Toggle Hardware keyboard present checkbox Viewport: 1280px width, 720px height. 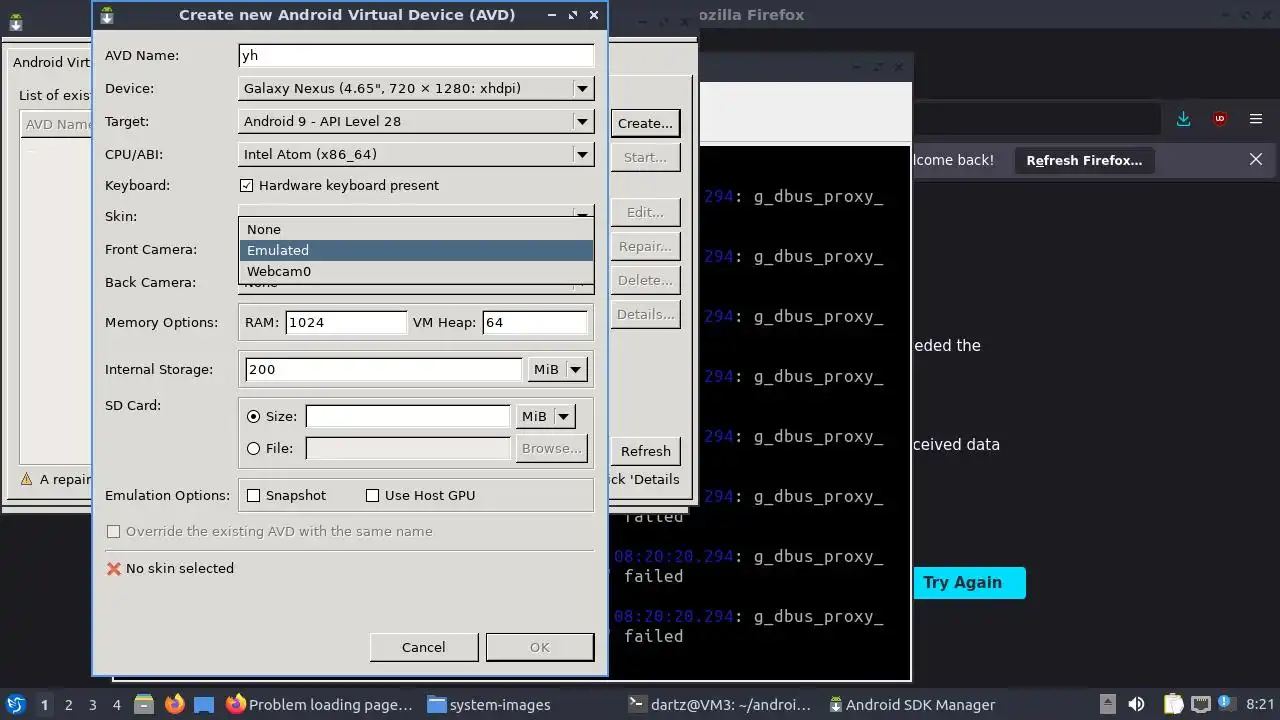point(247,185)
